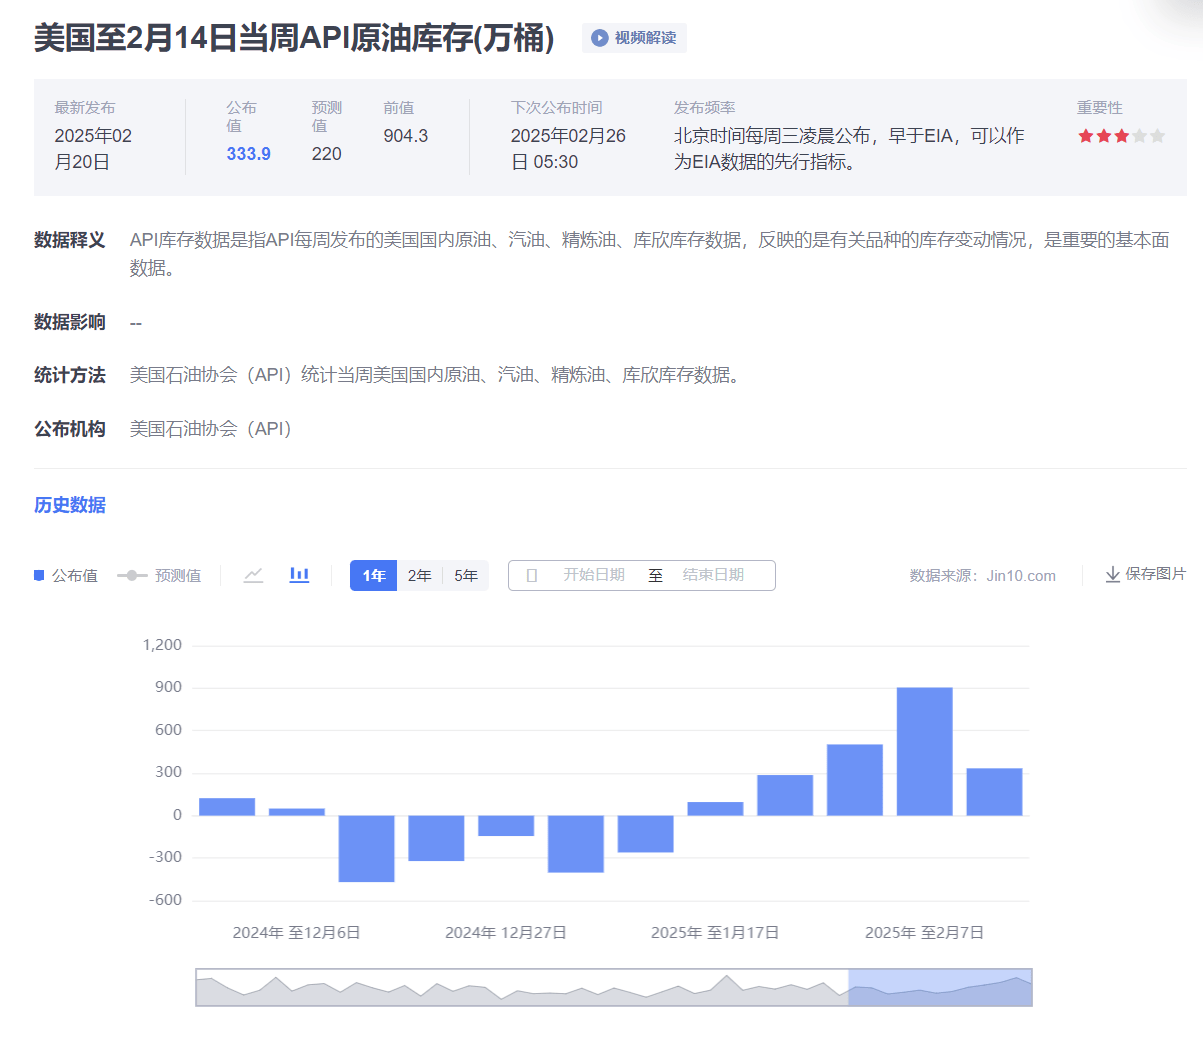Click the play icon in 视频解读
This screenshot has width=1203, height=1057.
click(599, 38)
